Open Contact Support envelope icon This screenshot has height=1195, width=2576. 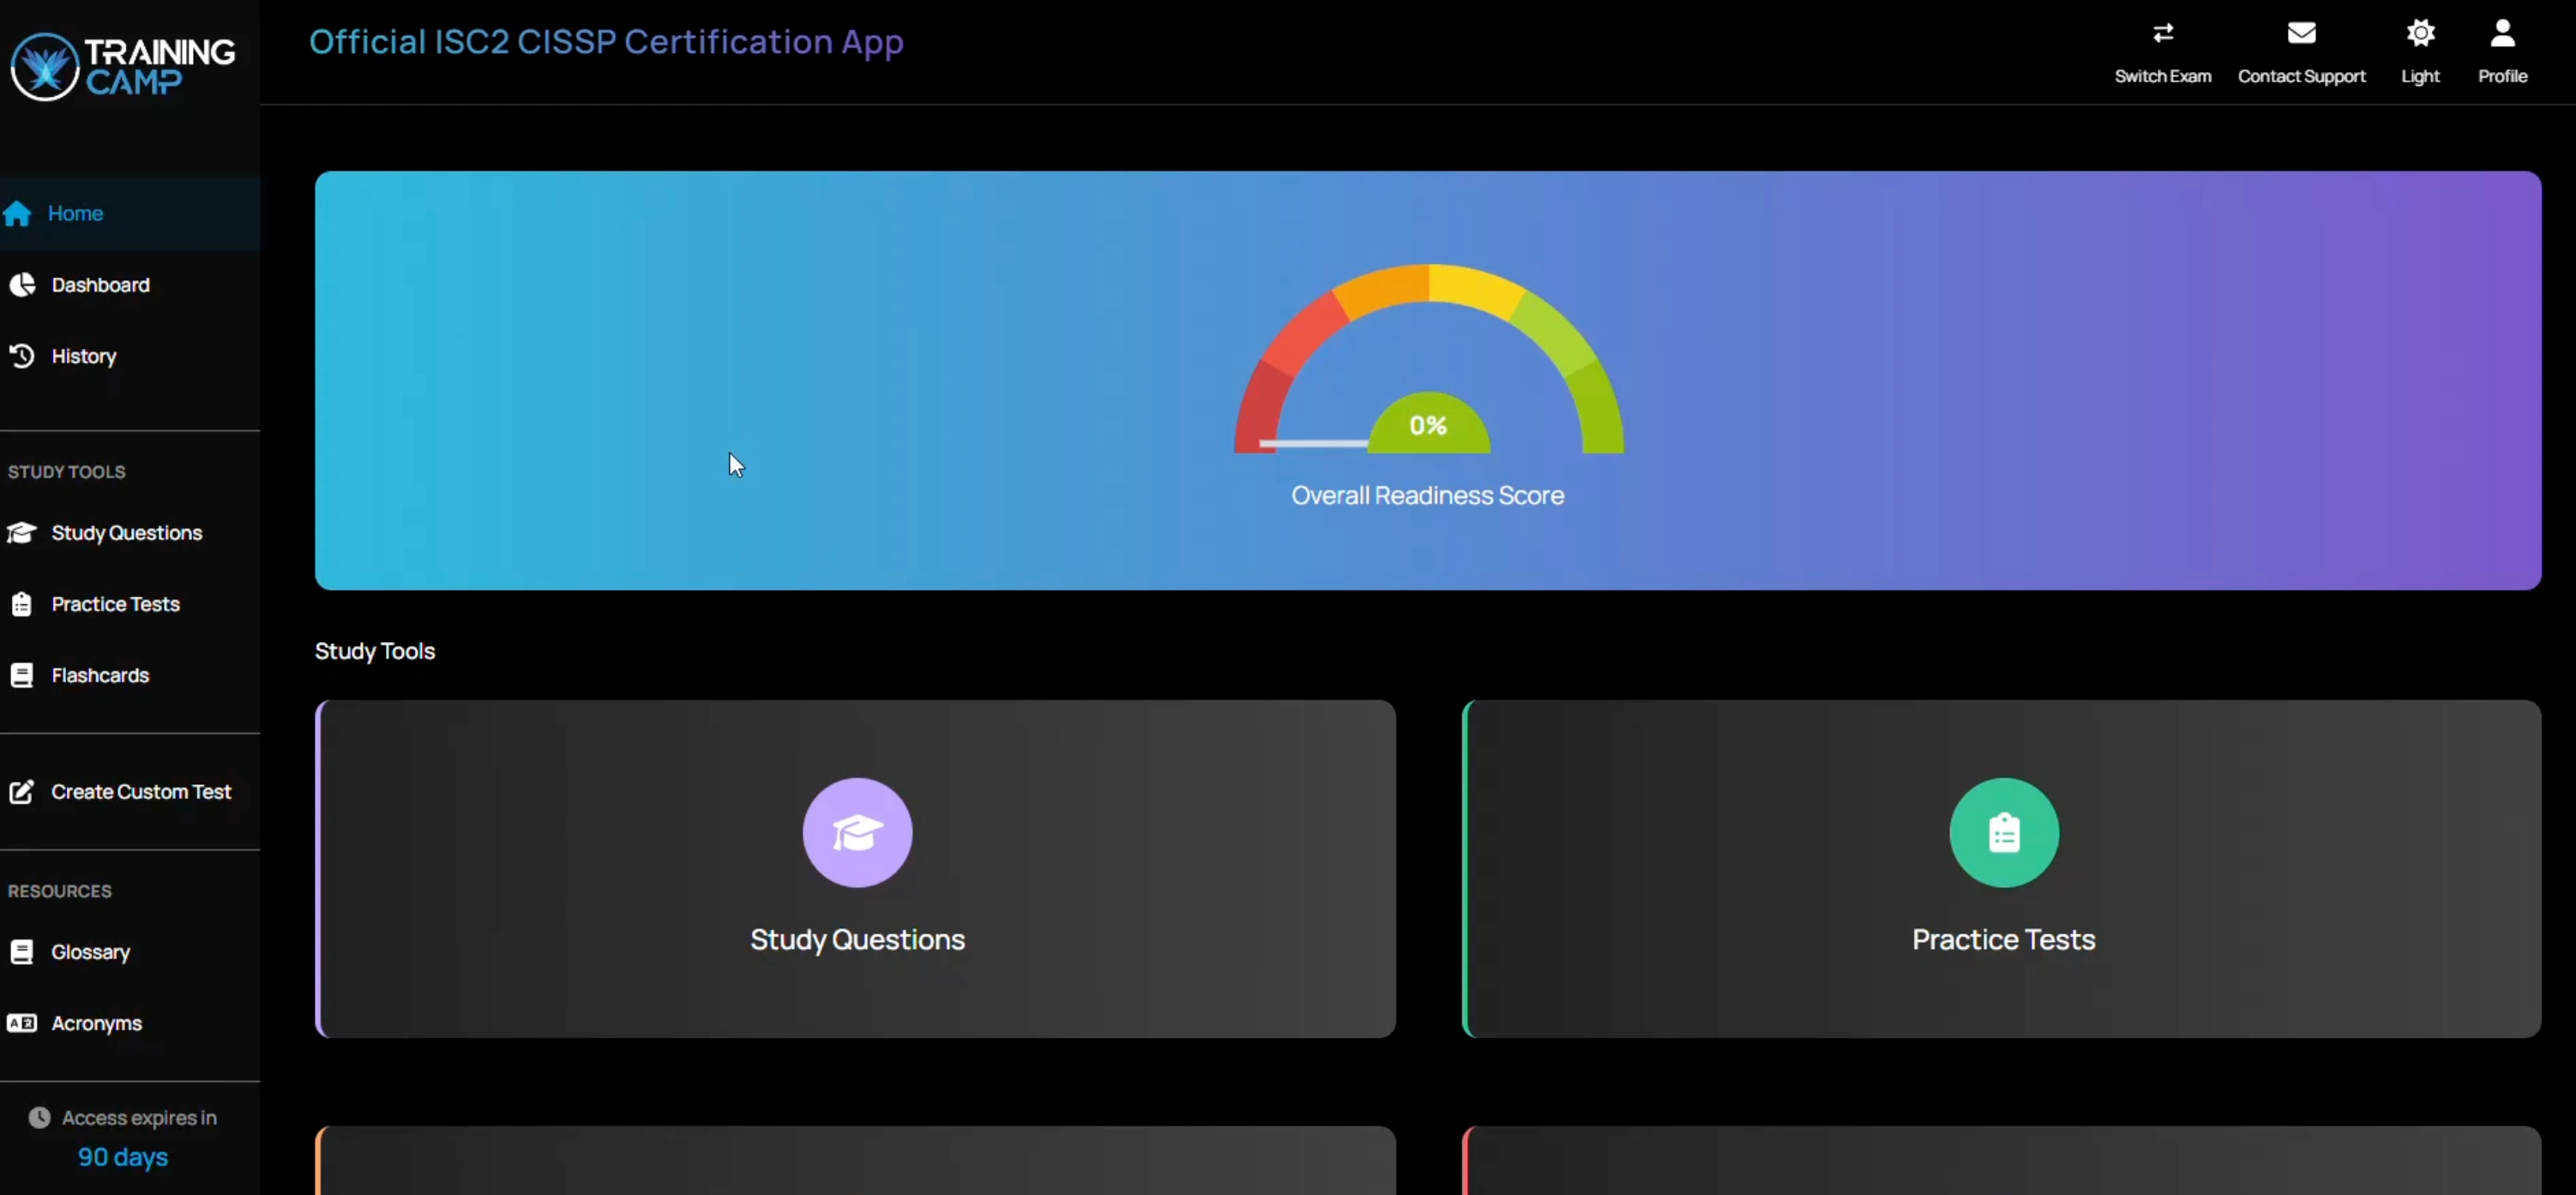2301,34
